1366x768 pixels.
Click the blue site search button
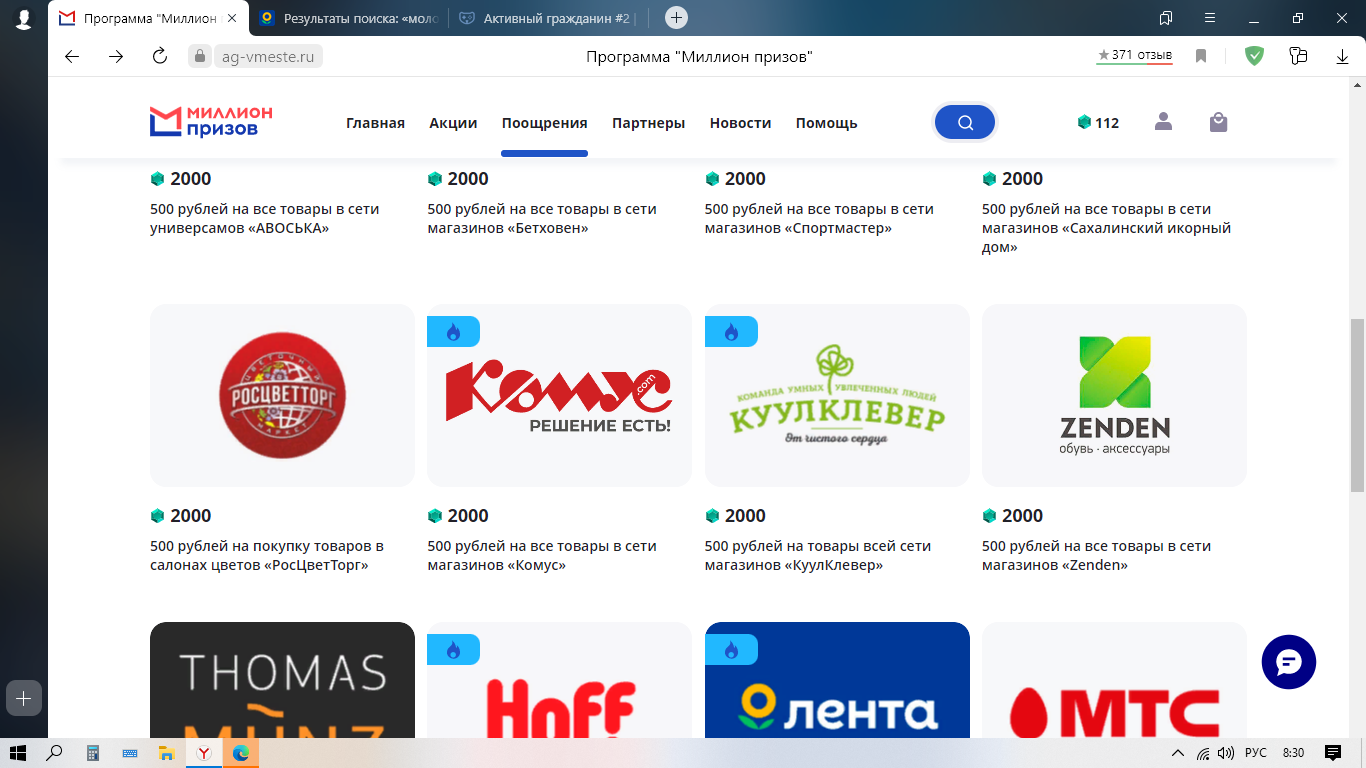coord(965,122)
